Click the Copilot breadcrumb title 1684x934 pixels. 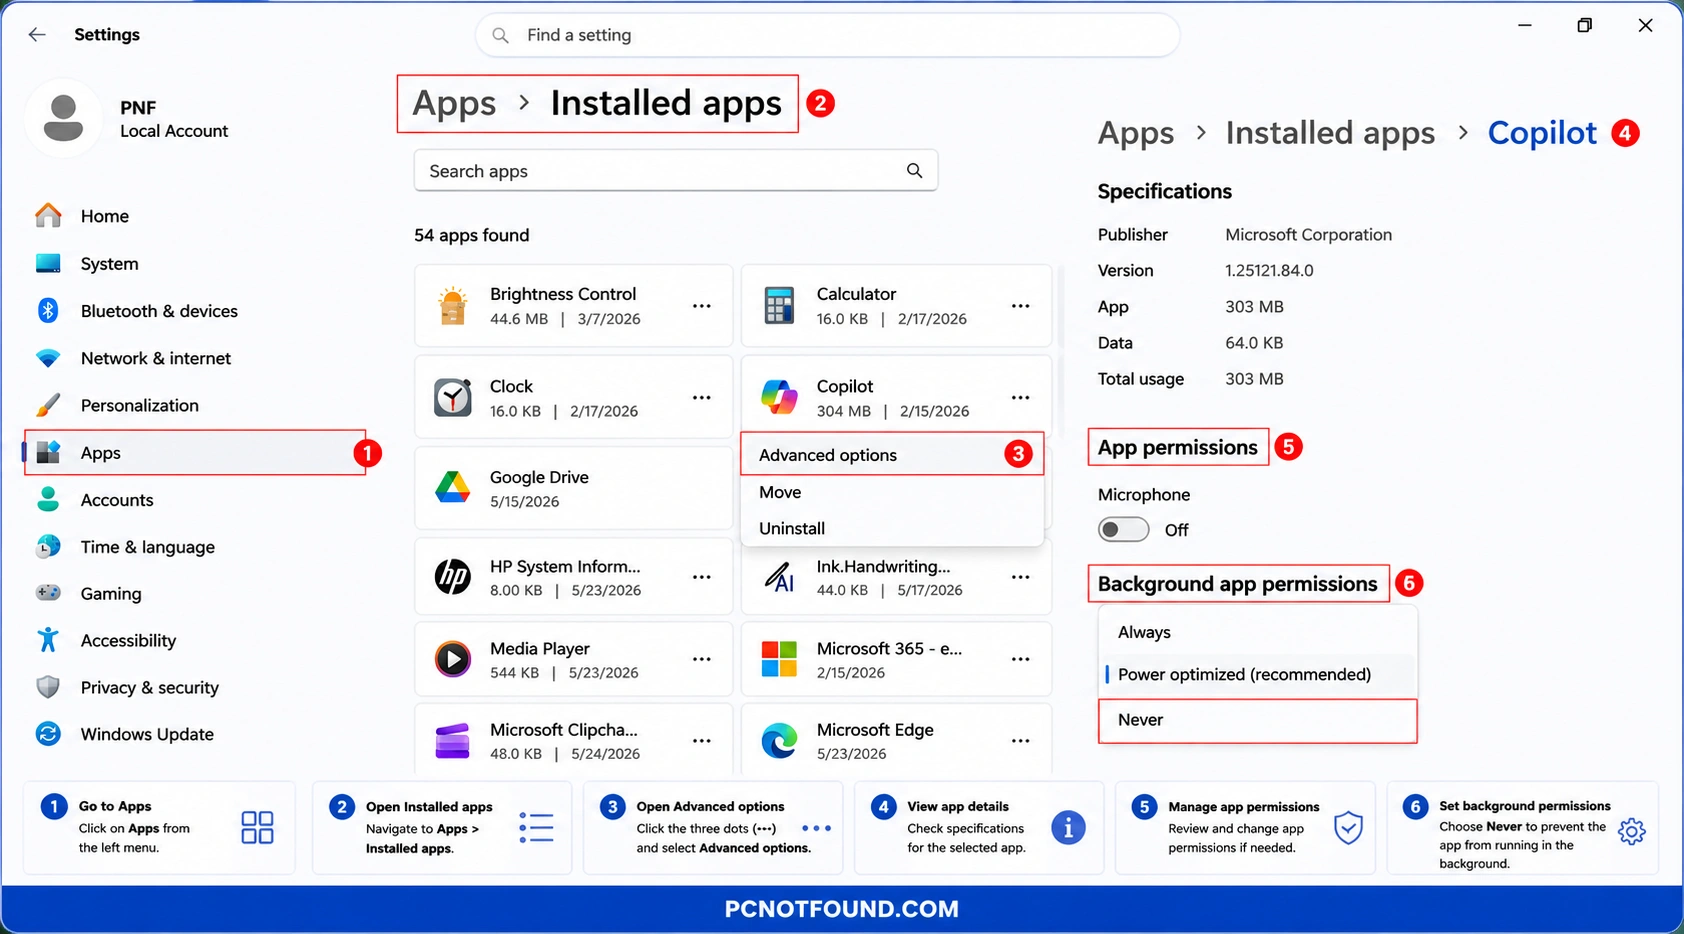tap(1542, 133)
